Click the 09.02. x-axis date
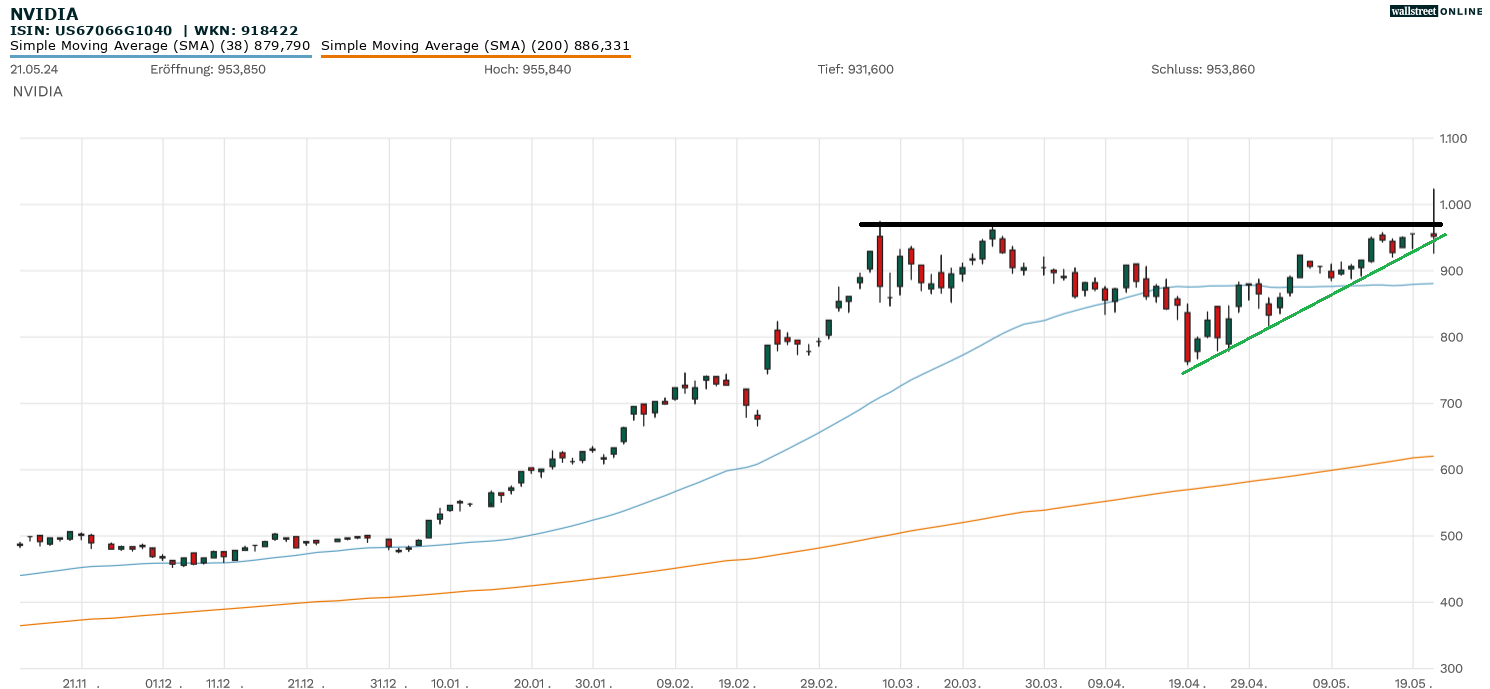This screenshot has width=1490, height=689. click(x=675, y=682)
